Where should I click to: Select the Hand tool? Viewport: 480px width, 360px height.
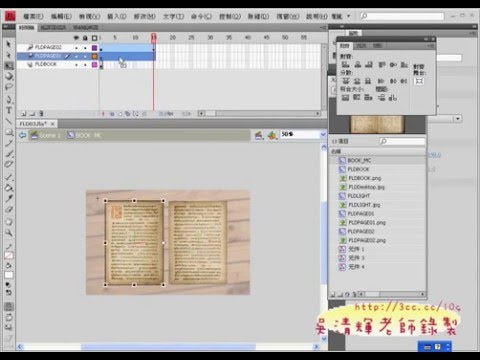tap(9, 222)
